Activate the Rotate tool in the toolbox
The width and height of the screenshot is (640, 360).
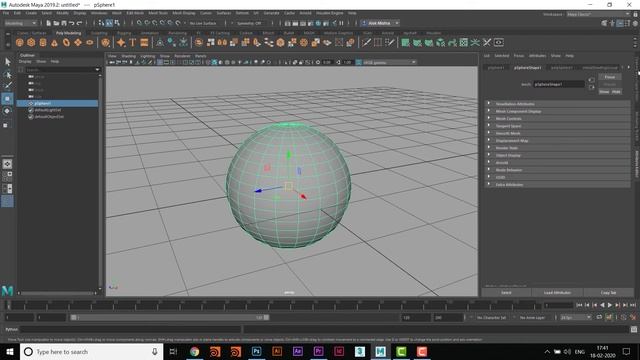7,111
